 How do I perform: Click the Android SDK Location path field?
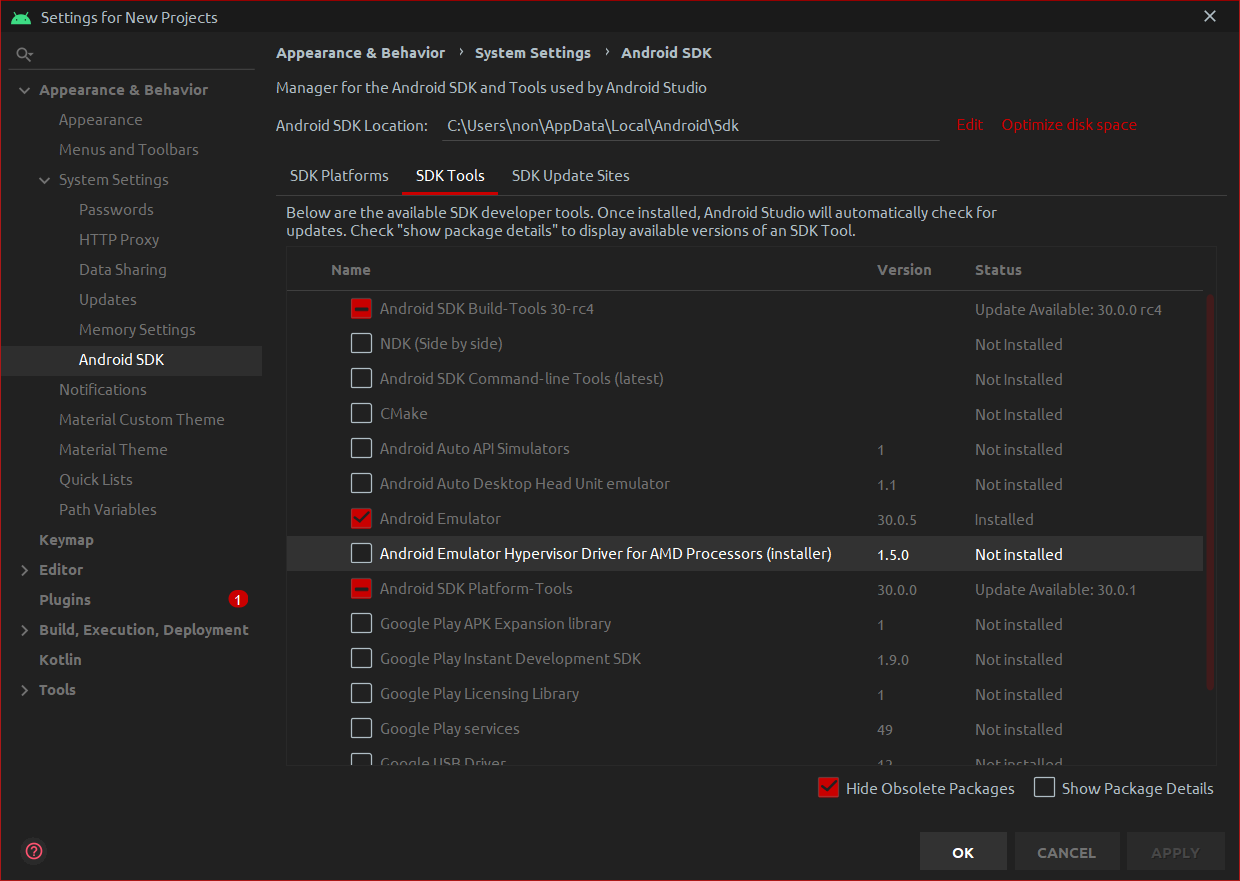[x=690, y=125]
